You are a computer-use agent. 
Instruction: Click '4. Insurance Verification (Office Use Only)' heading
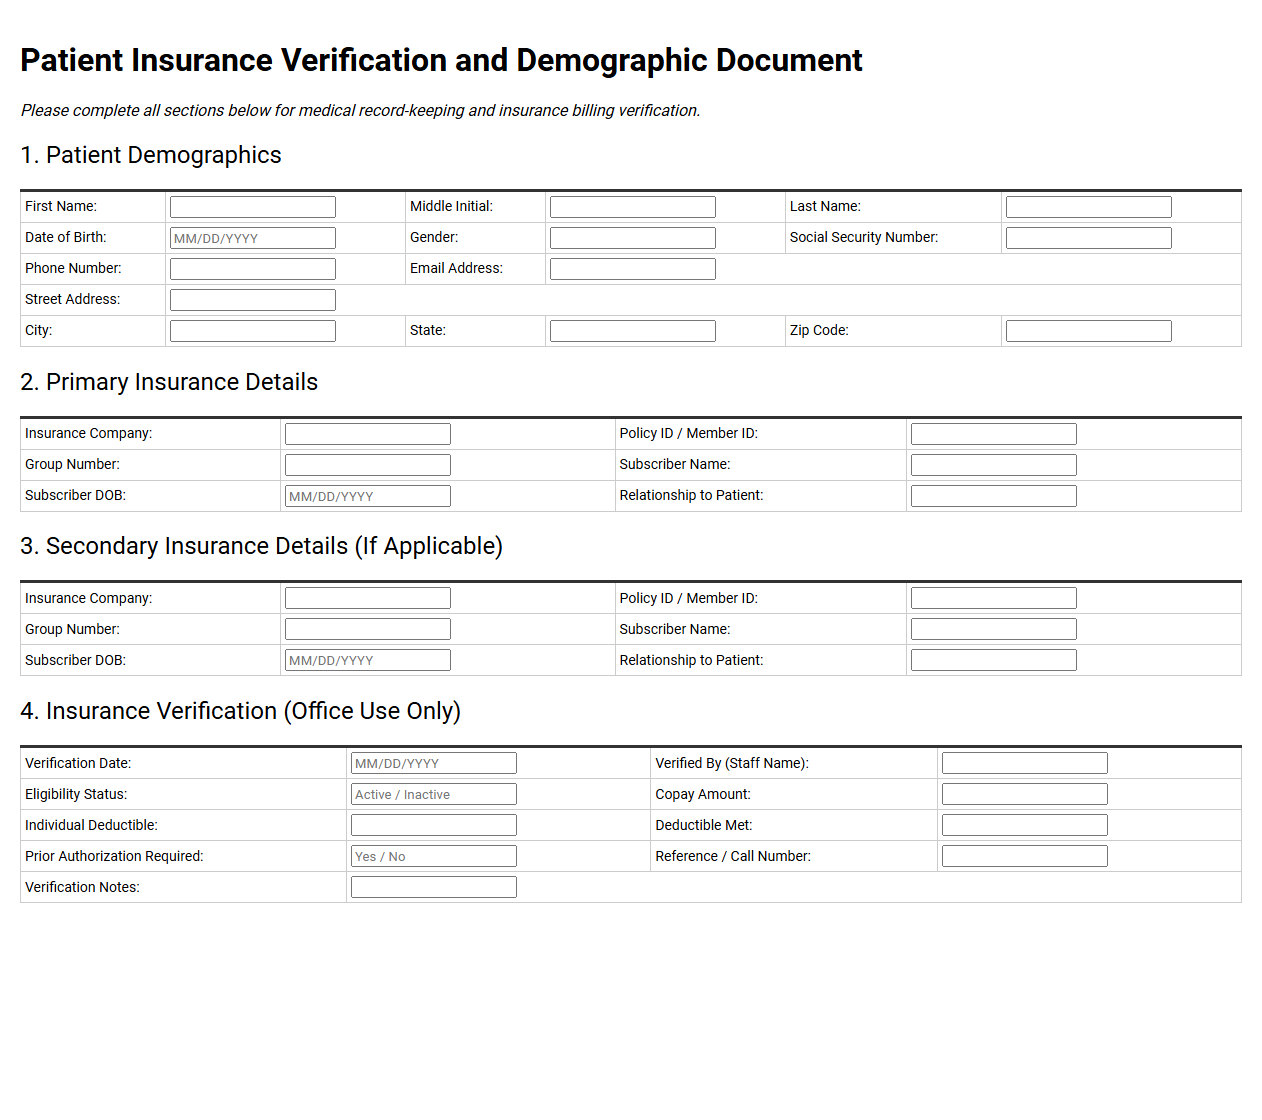[240, 711]
